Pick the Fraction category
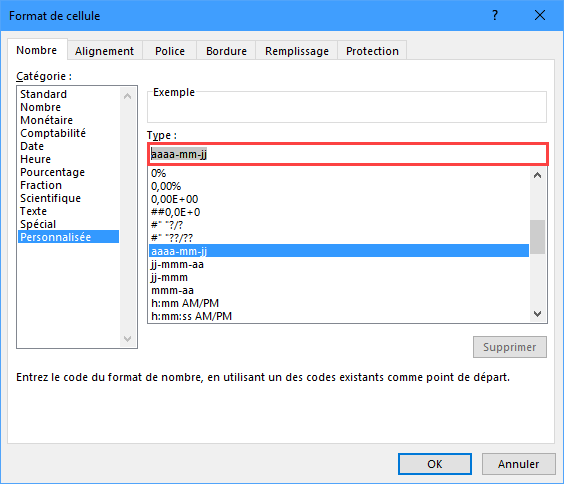 68,185
